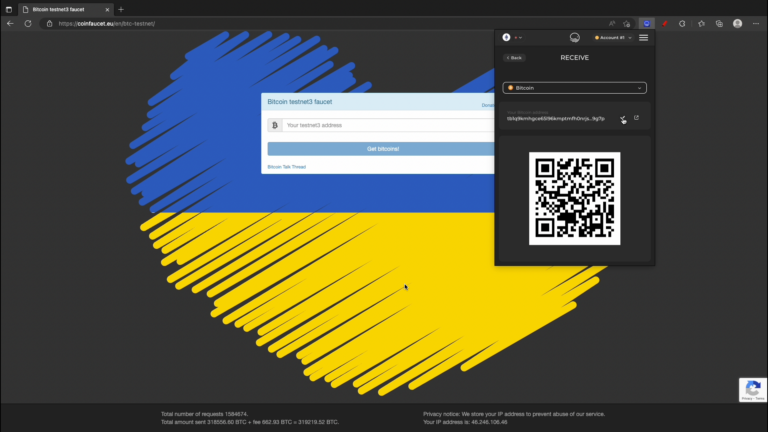Click the Donate link in faucet header
768x432 pixels.
coord(488,105)
